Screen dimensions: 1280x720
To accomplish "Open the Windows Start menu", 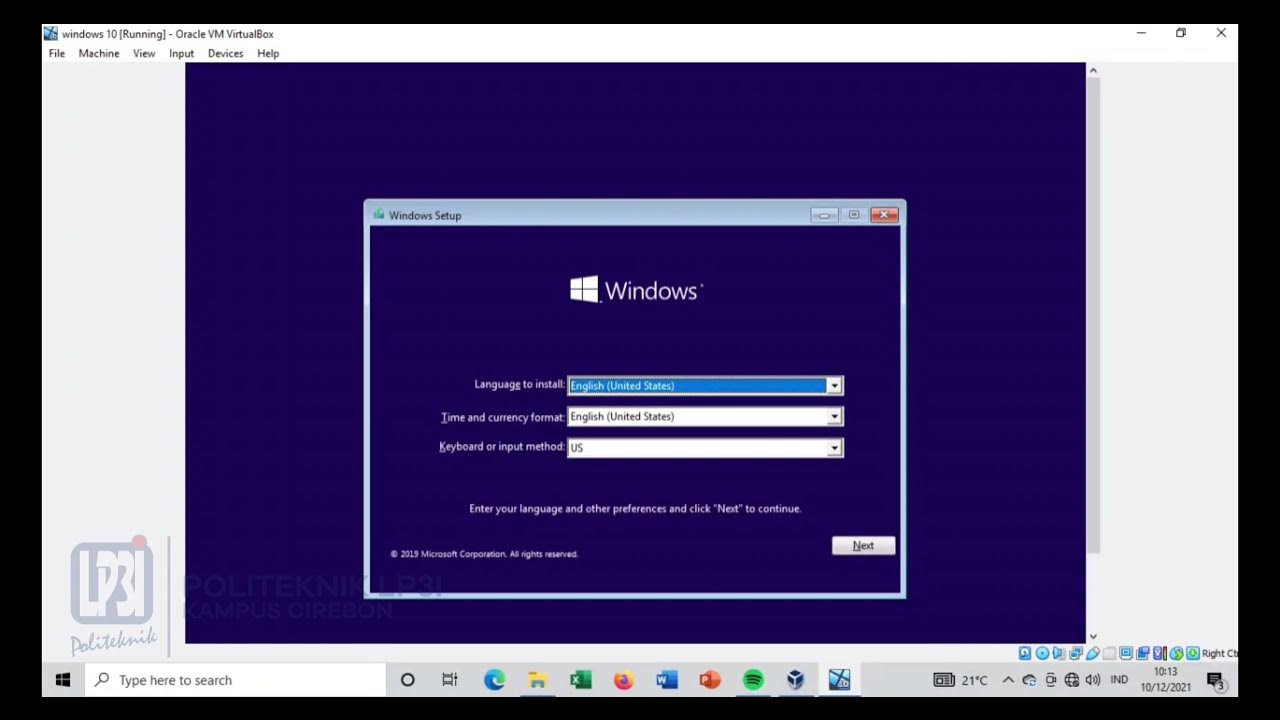I will [63, 680].
